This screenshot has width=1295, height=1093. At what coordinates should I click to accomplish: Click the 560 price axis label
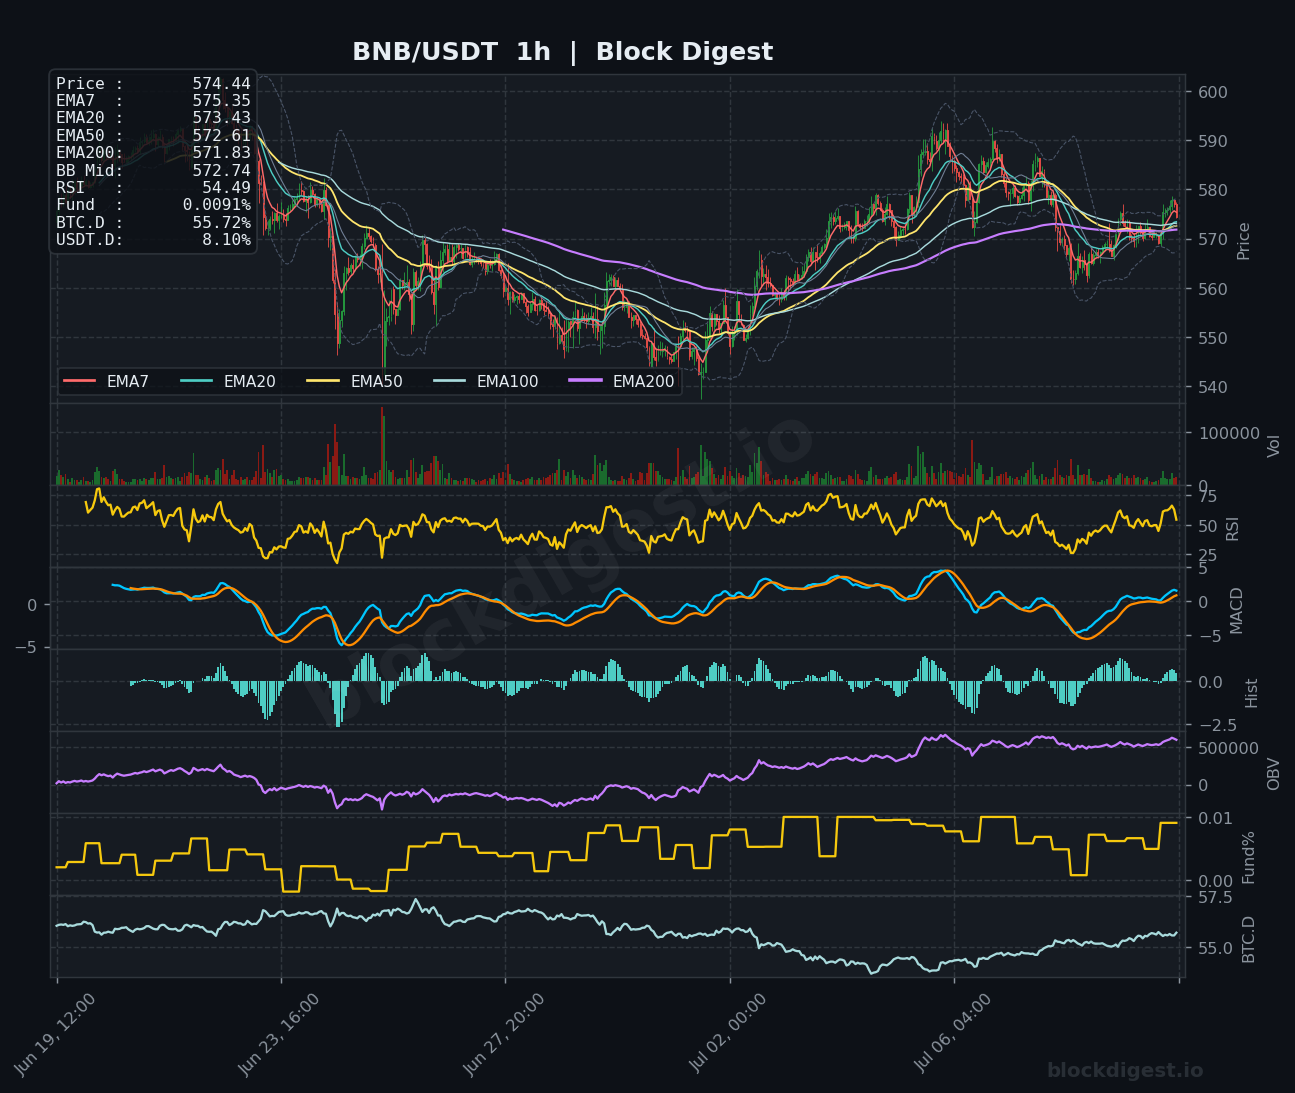(x=1214, y=289)
